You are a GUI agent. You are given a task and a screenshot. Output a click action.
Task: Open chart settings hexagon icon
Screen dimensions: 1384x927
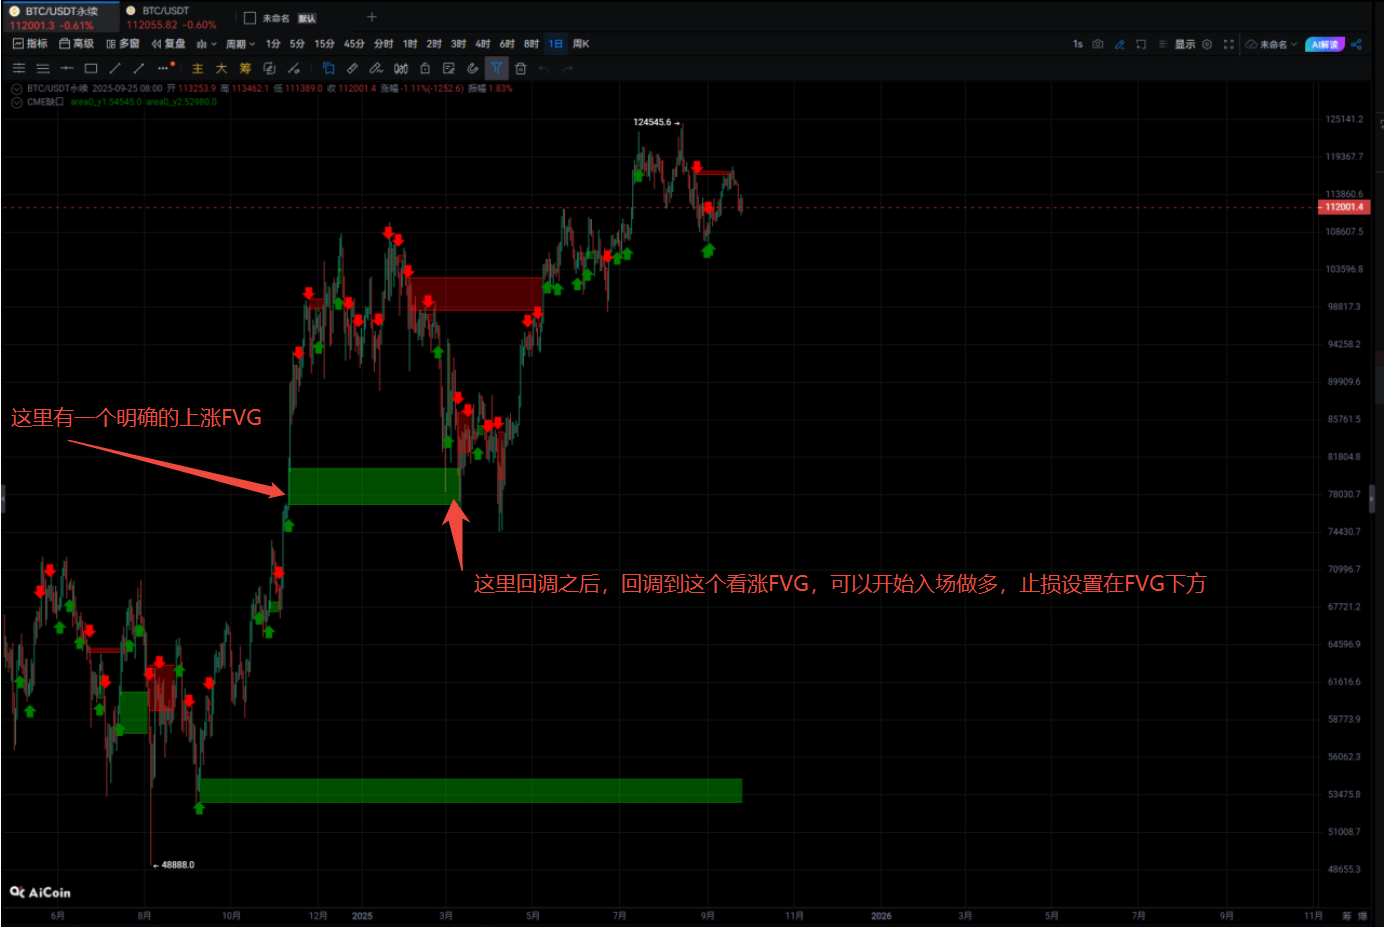click(1207, 44)
